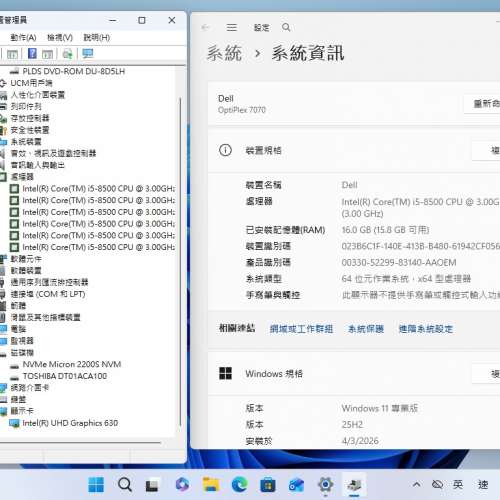Select the 磁碟機 category
The height and width of the screenshot is (500, 500).
point(22,353)
